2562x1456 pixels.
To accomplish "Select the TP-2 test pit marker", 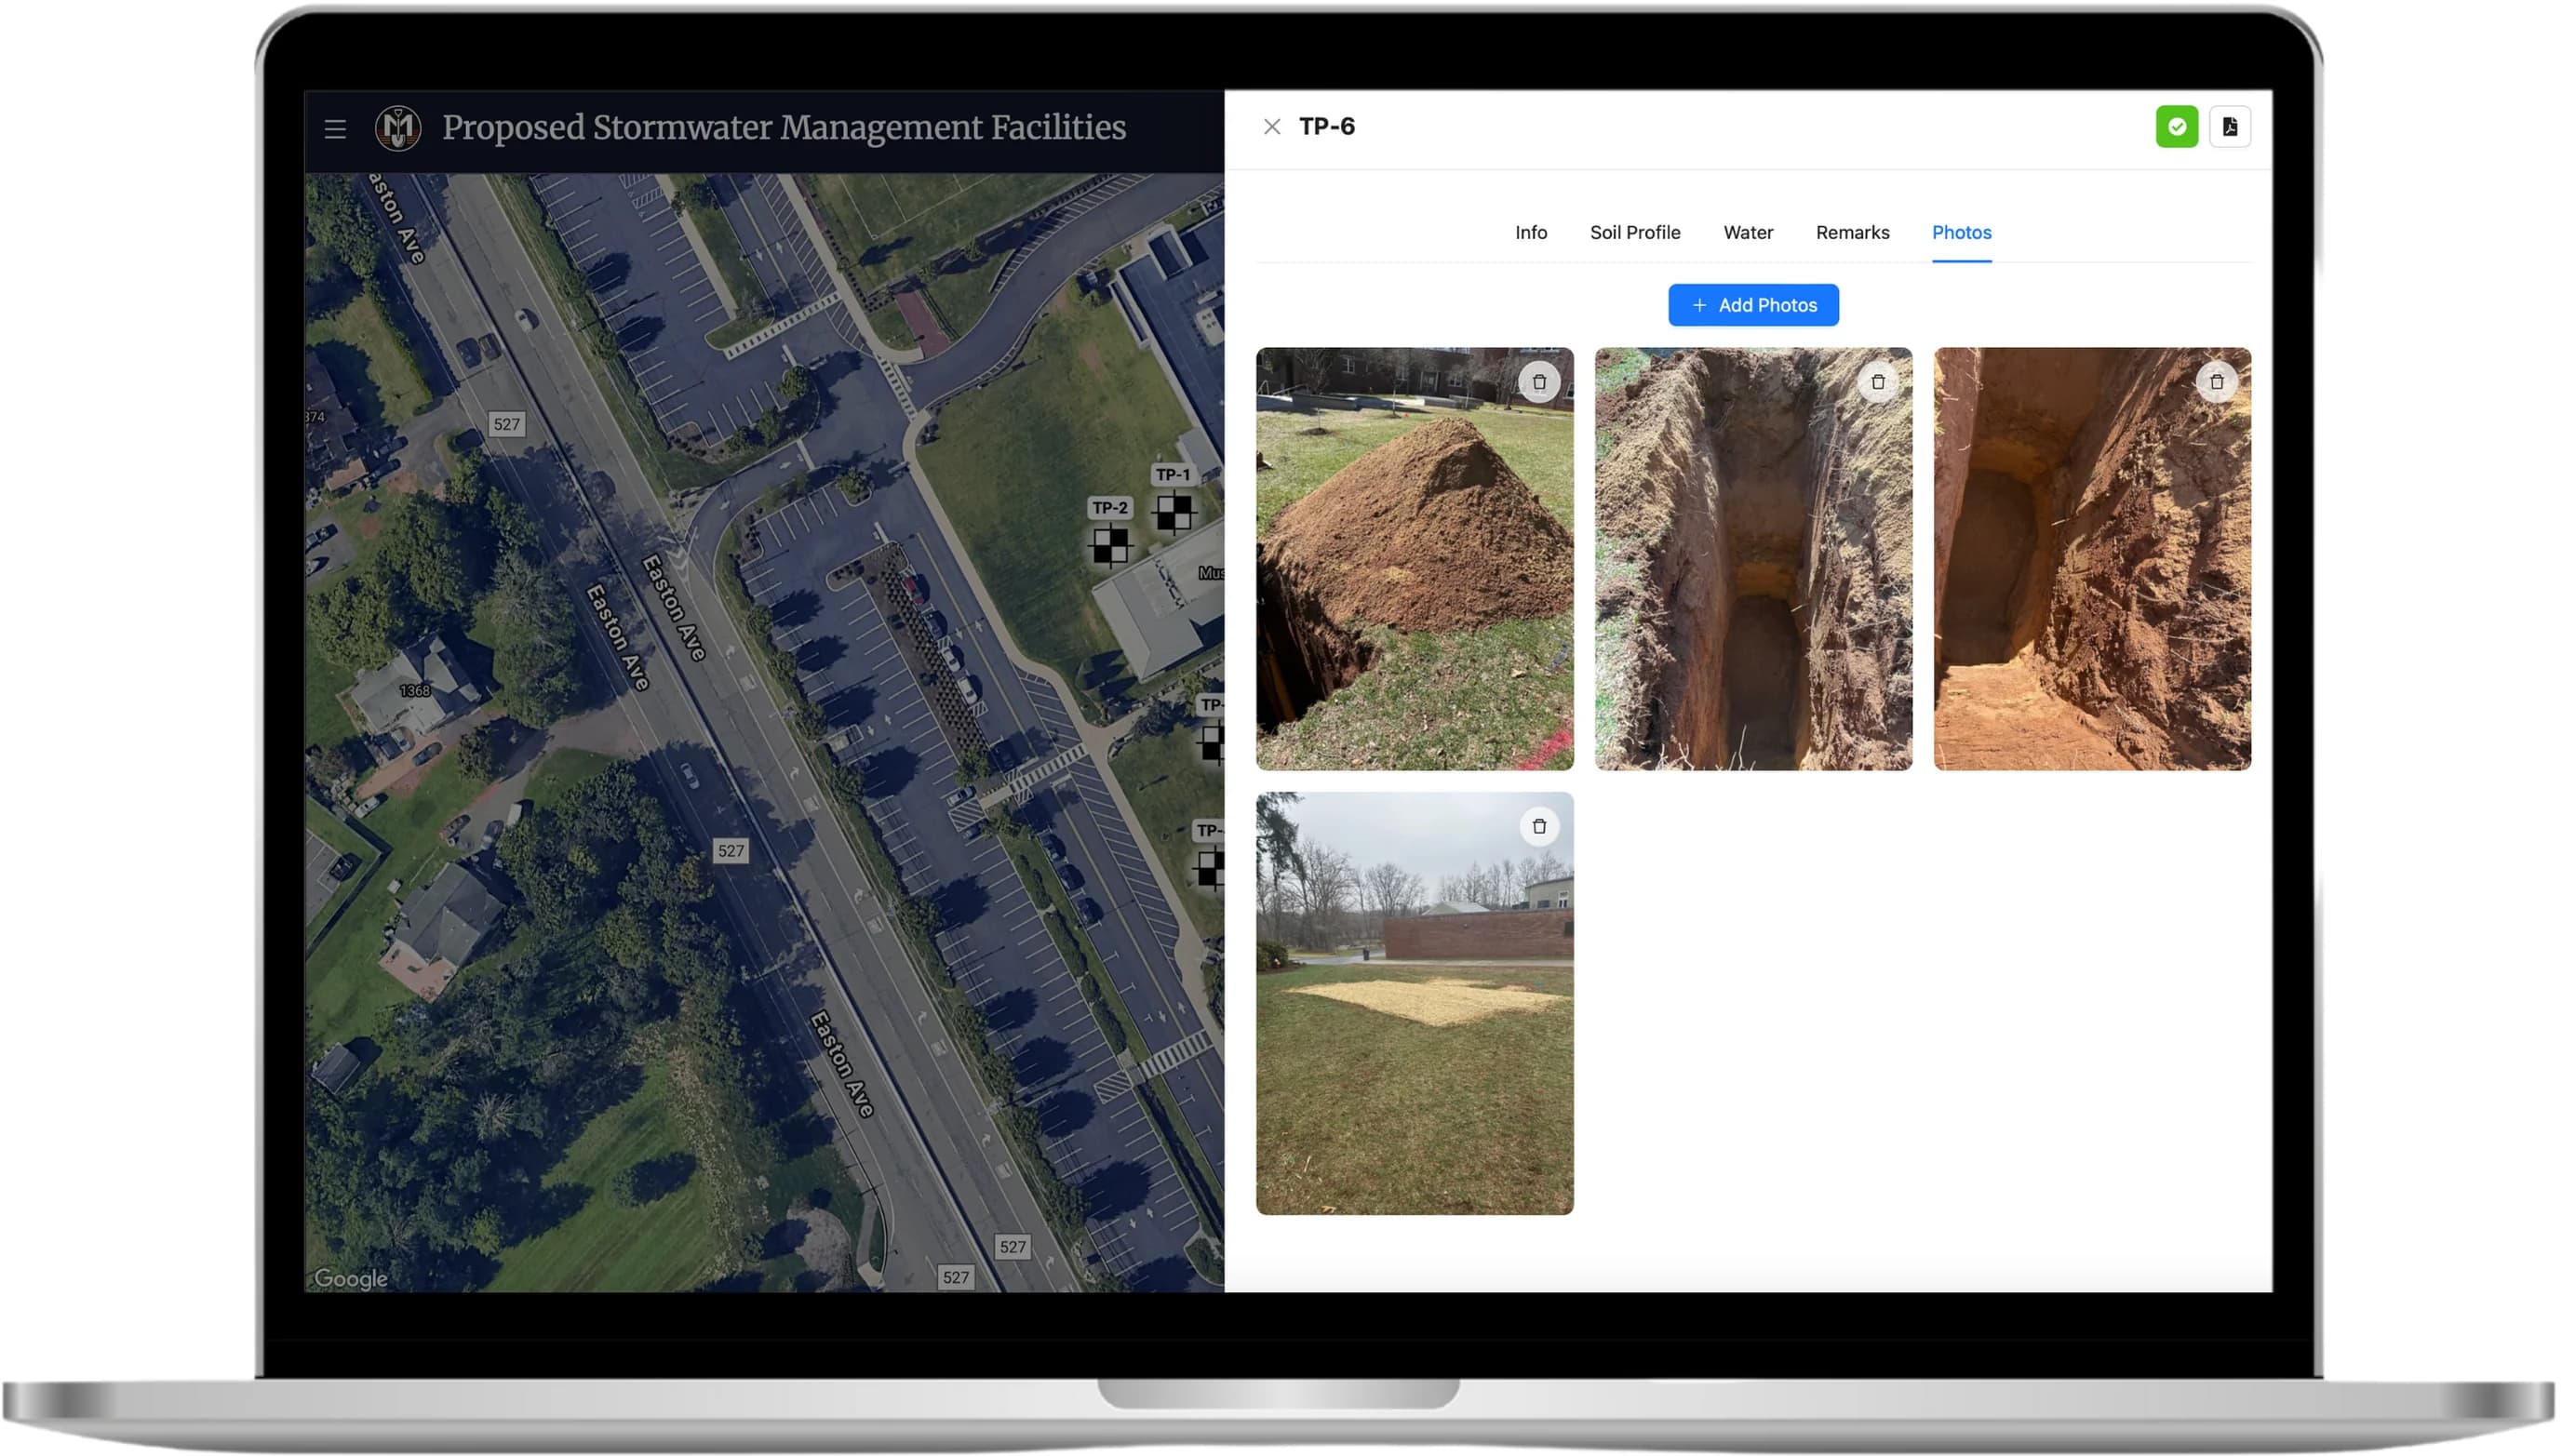I will point(1110,545).
